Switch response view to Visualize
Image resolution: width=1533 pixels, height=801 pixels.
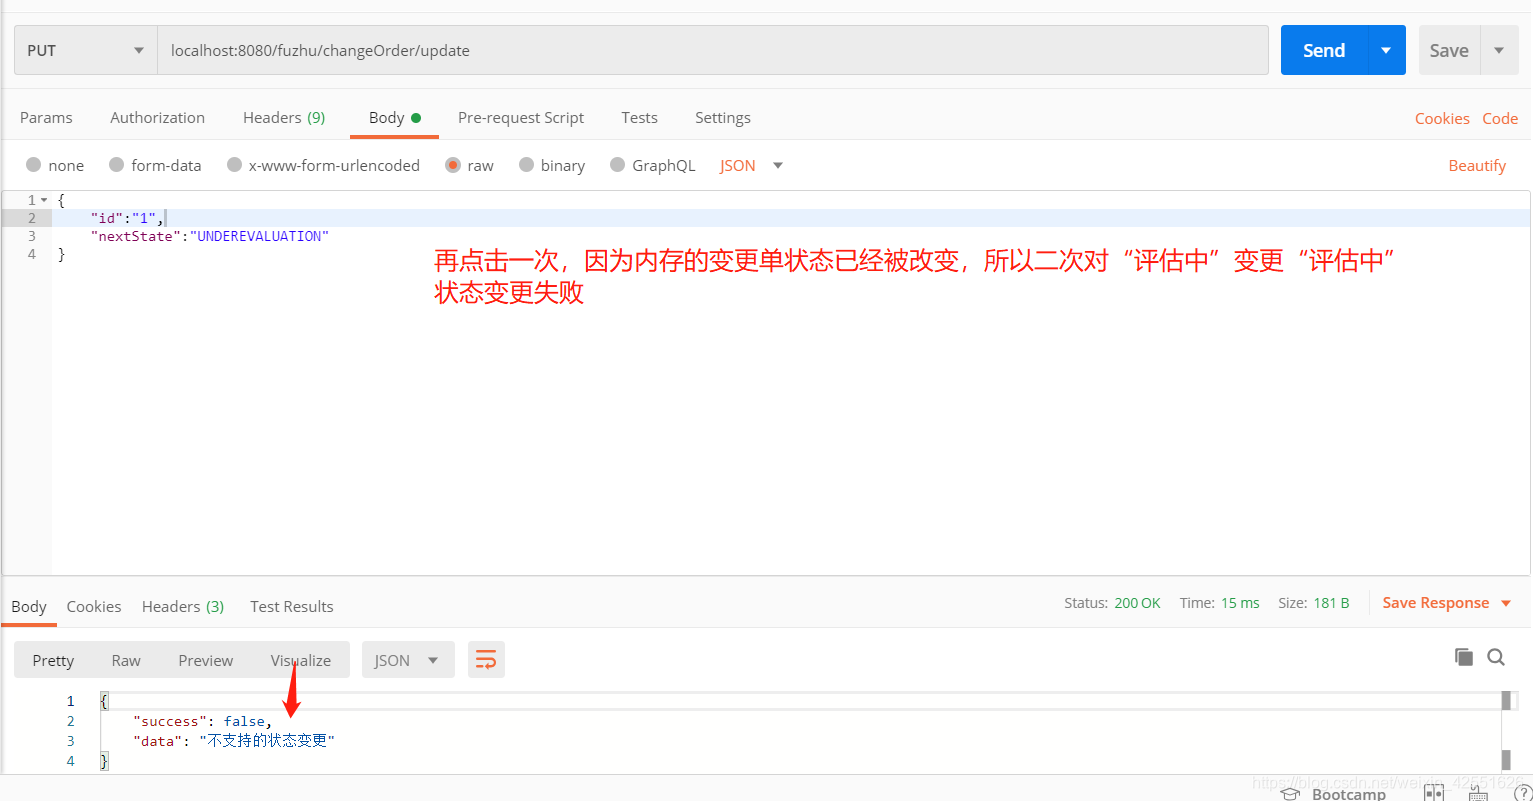(x=300, y=660)
